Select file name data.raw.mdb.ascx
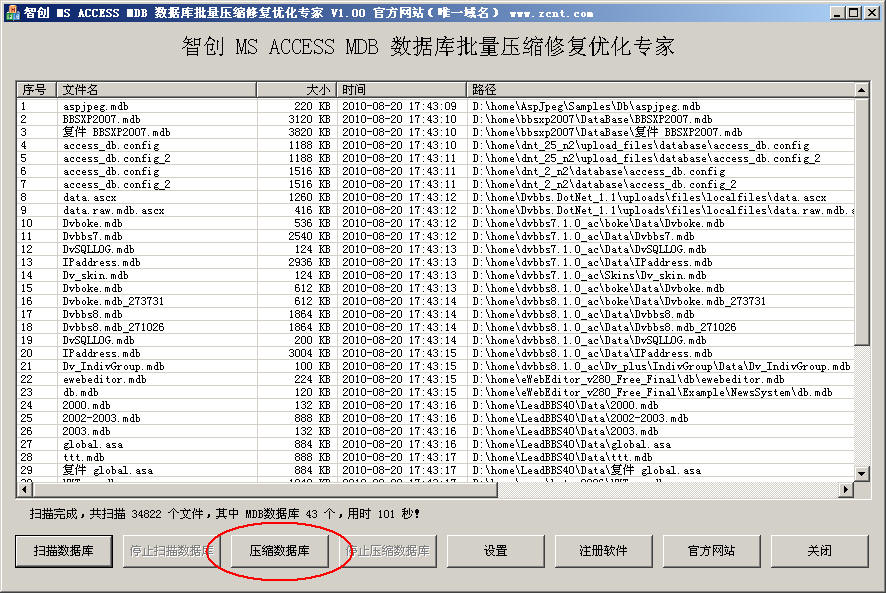The height and width of the screenshot is (593, 886). click(114, 210)
